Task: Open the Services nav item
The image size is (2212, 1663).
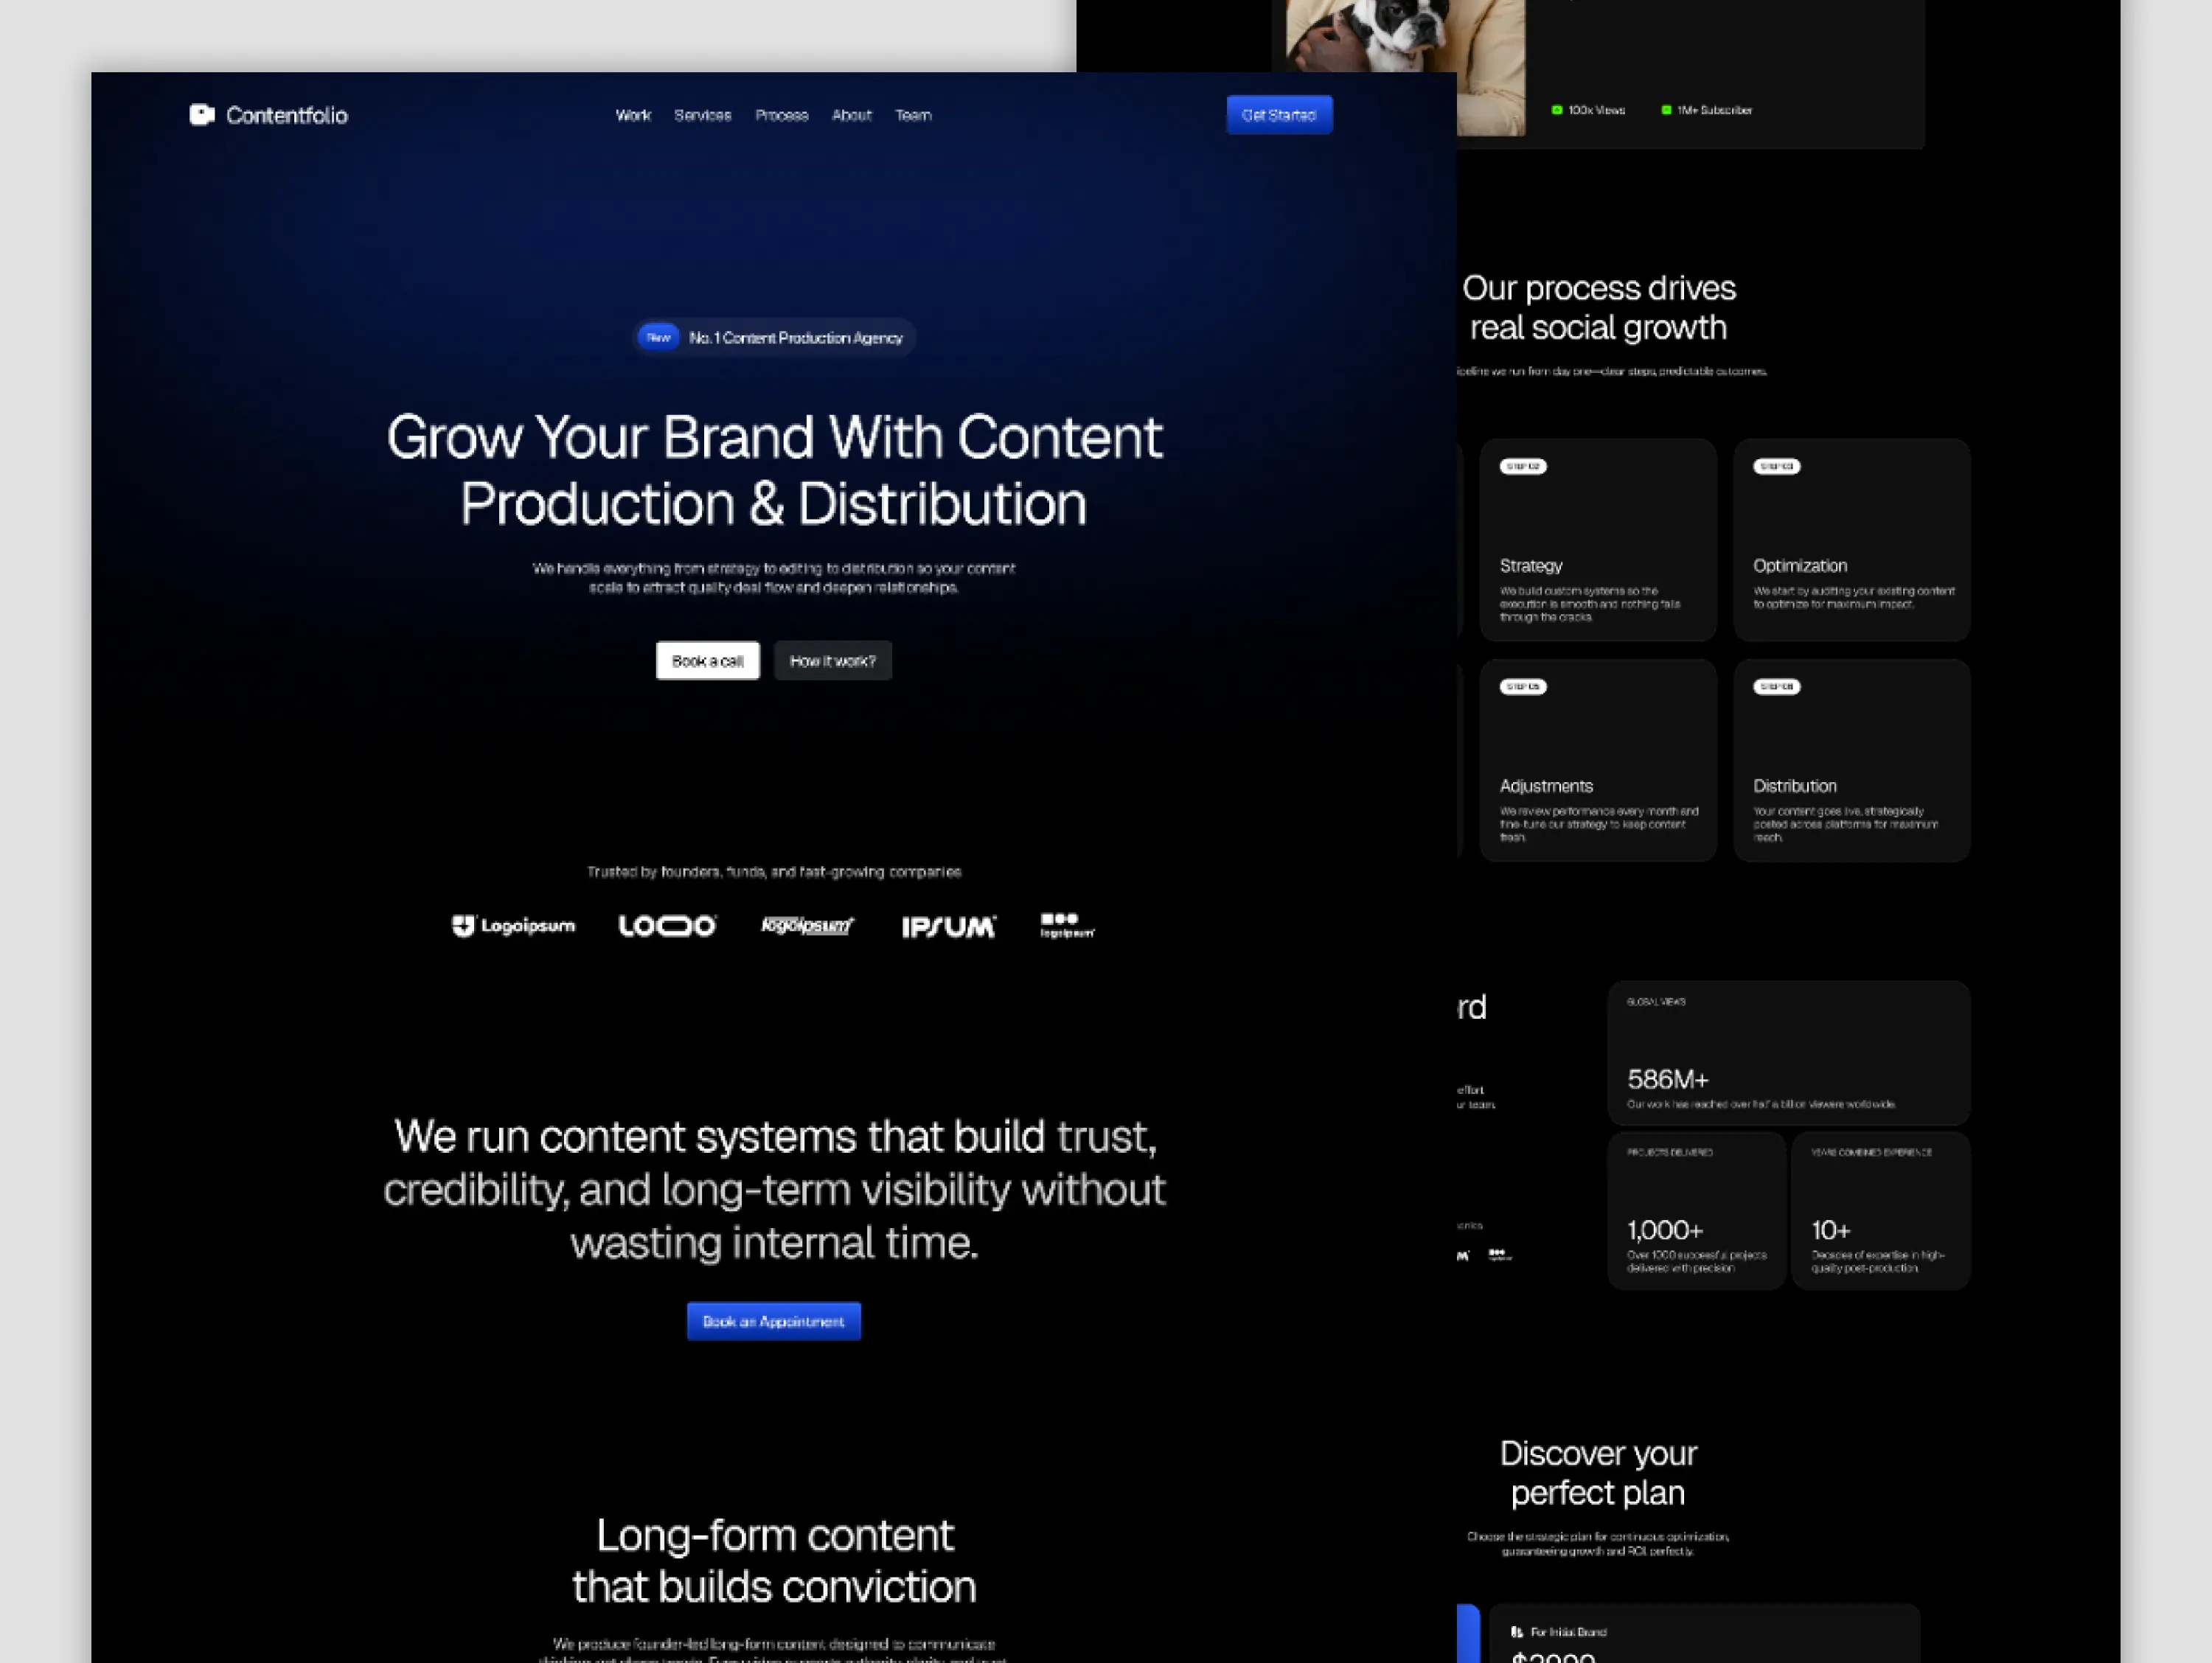Action: (x=702, y=115)
